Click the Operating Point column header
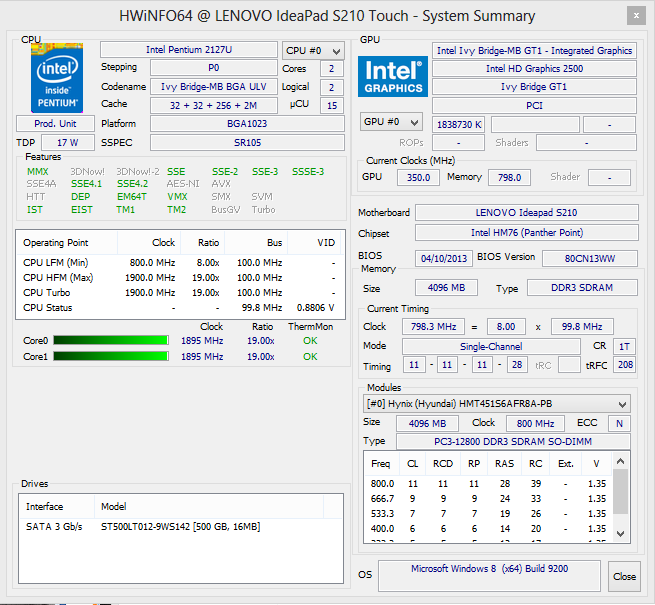This screenshot has height=605, width=655. coord(67,243)
